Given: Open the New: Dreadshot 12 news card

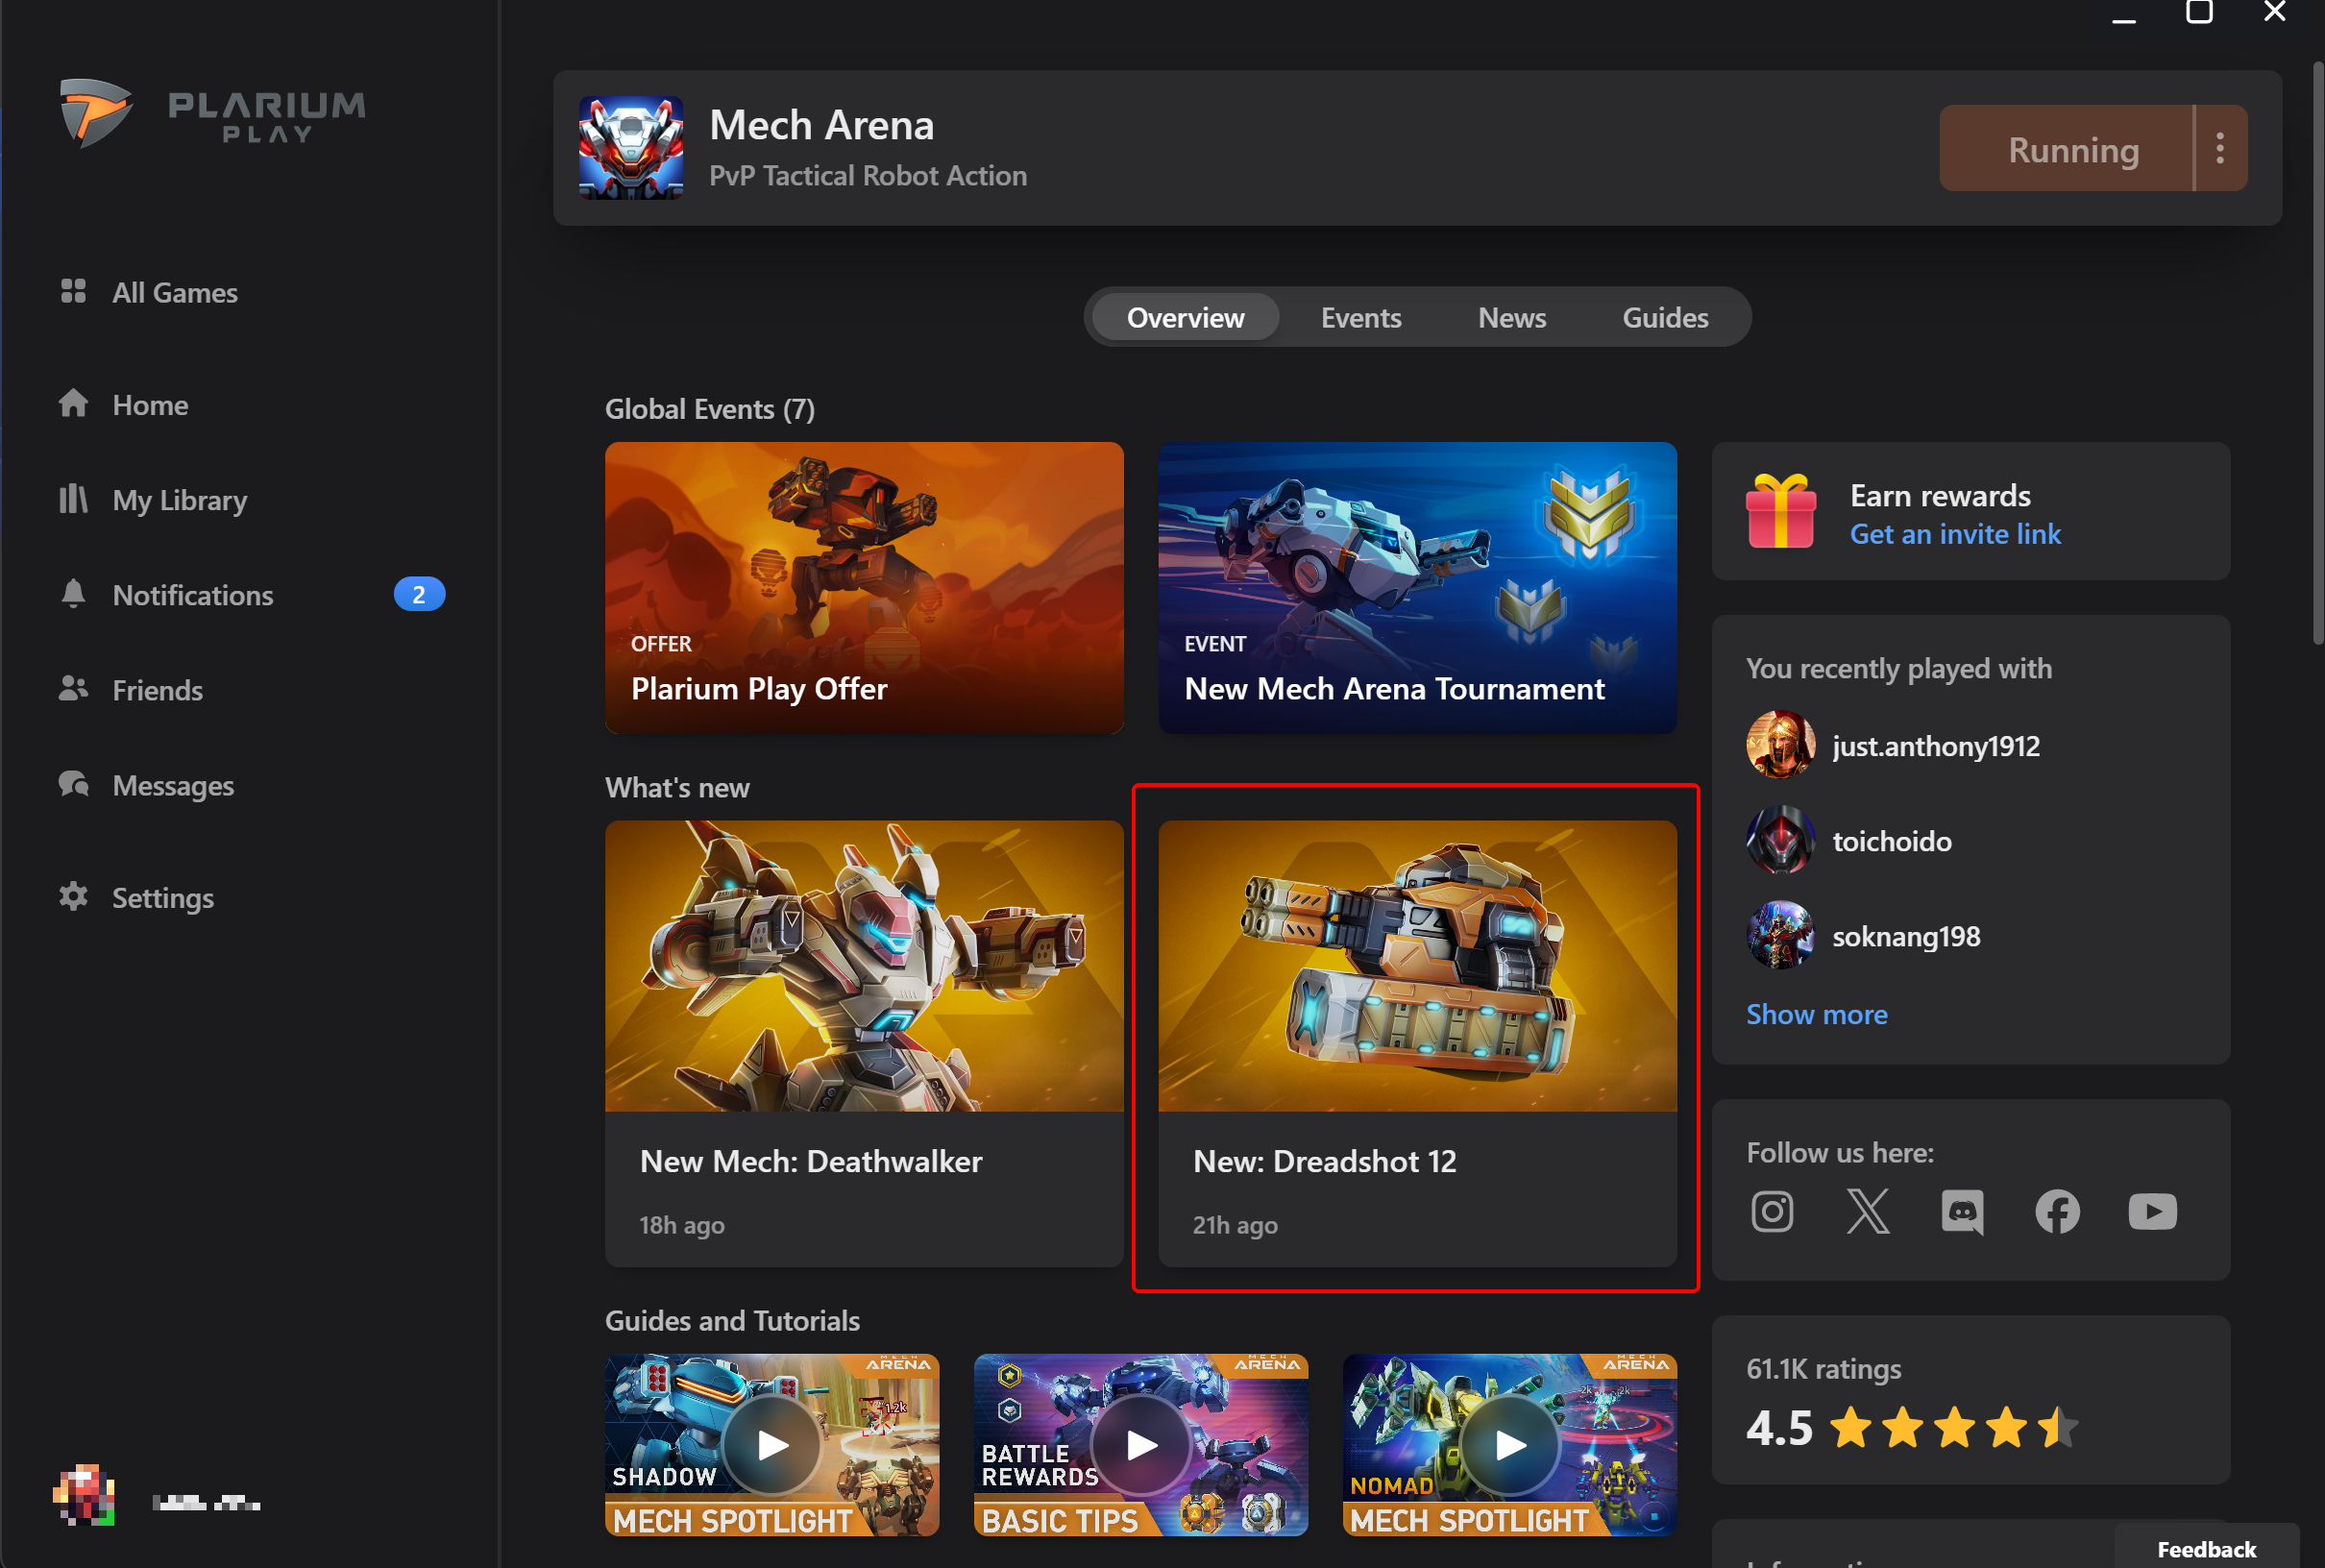Looking at the screenshot, I should [1417, 1043].
